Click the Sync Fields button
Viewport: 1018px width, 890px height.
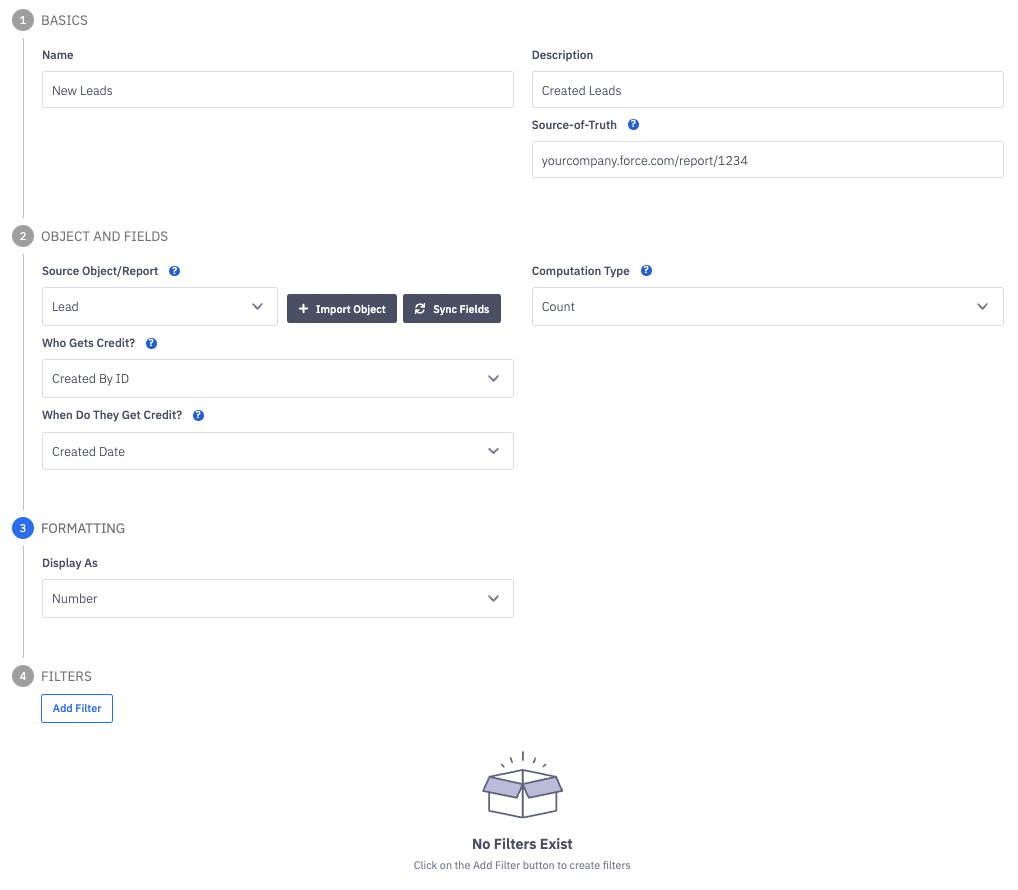coord(451,309)
